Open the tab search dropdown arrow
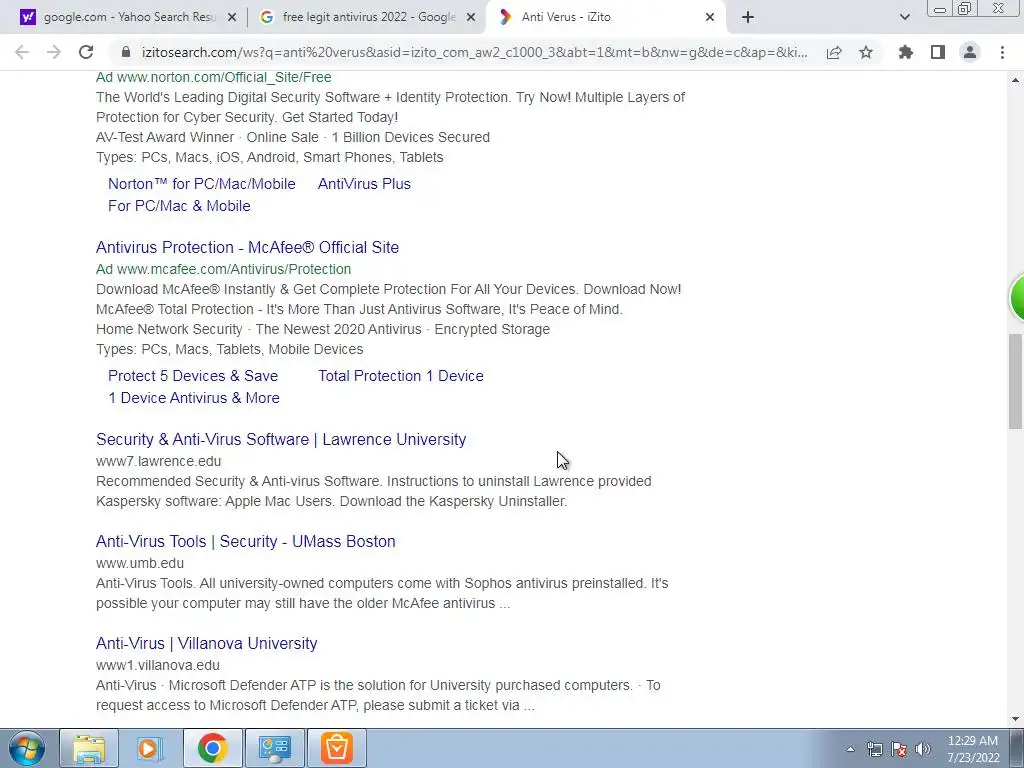 [904, 17]
